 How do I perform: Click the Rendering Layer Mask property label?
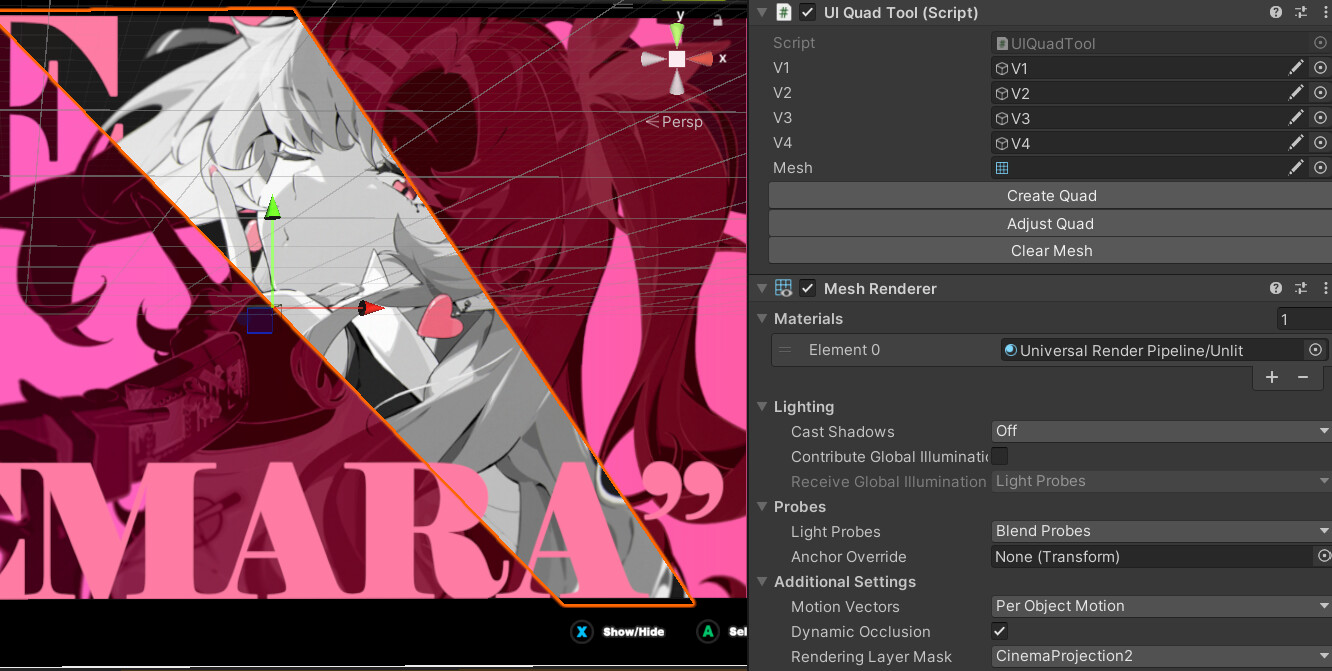[871, 657]
